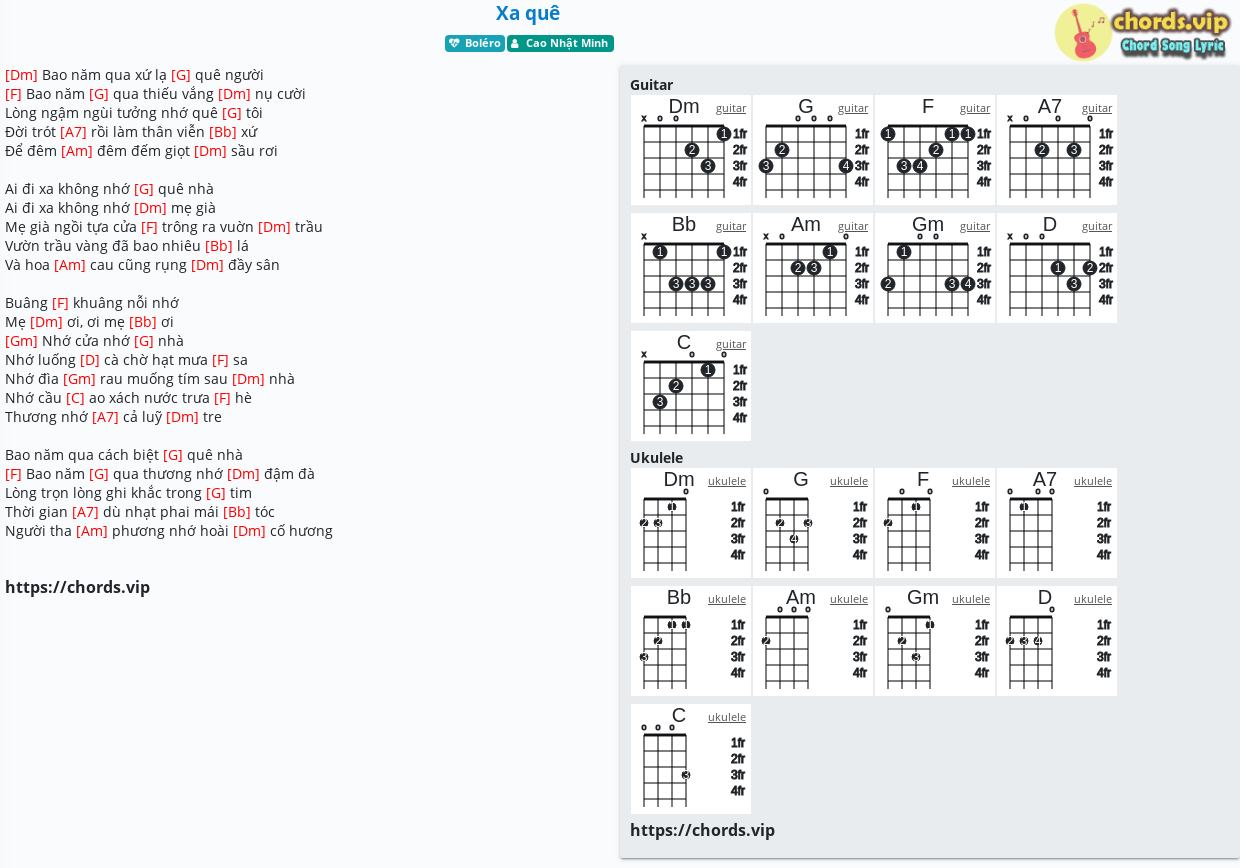
Task: Click the Guitar section heading
Action: [651, 85]
